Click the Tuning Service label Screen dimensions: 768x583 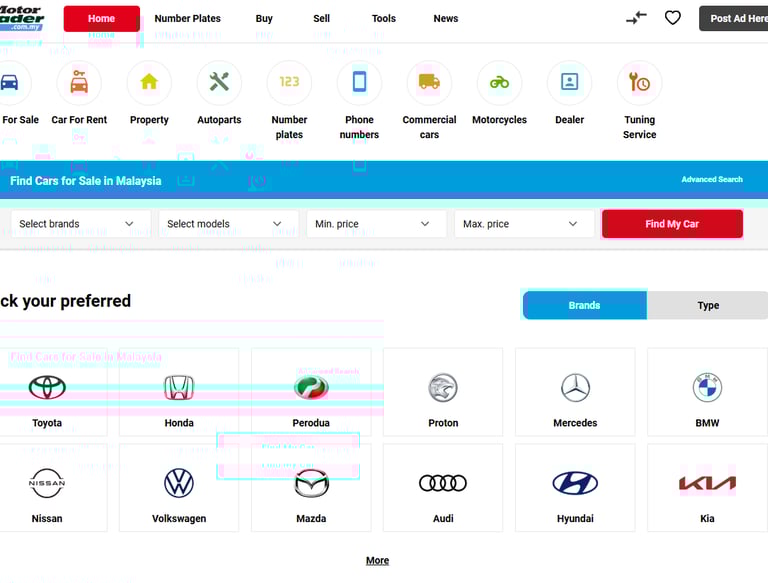[639, 127]
